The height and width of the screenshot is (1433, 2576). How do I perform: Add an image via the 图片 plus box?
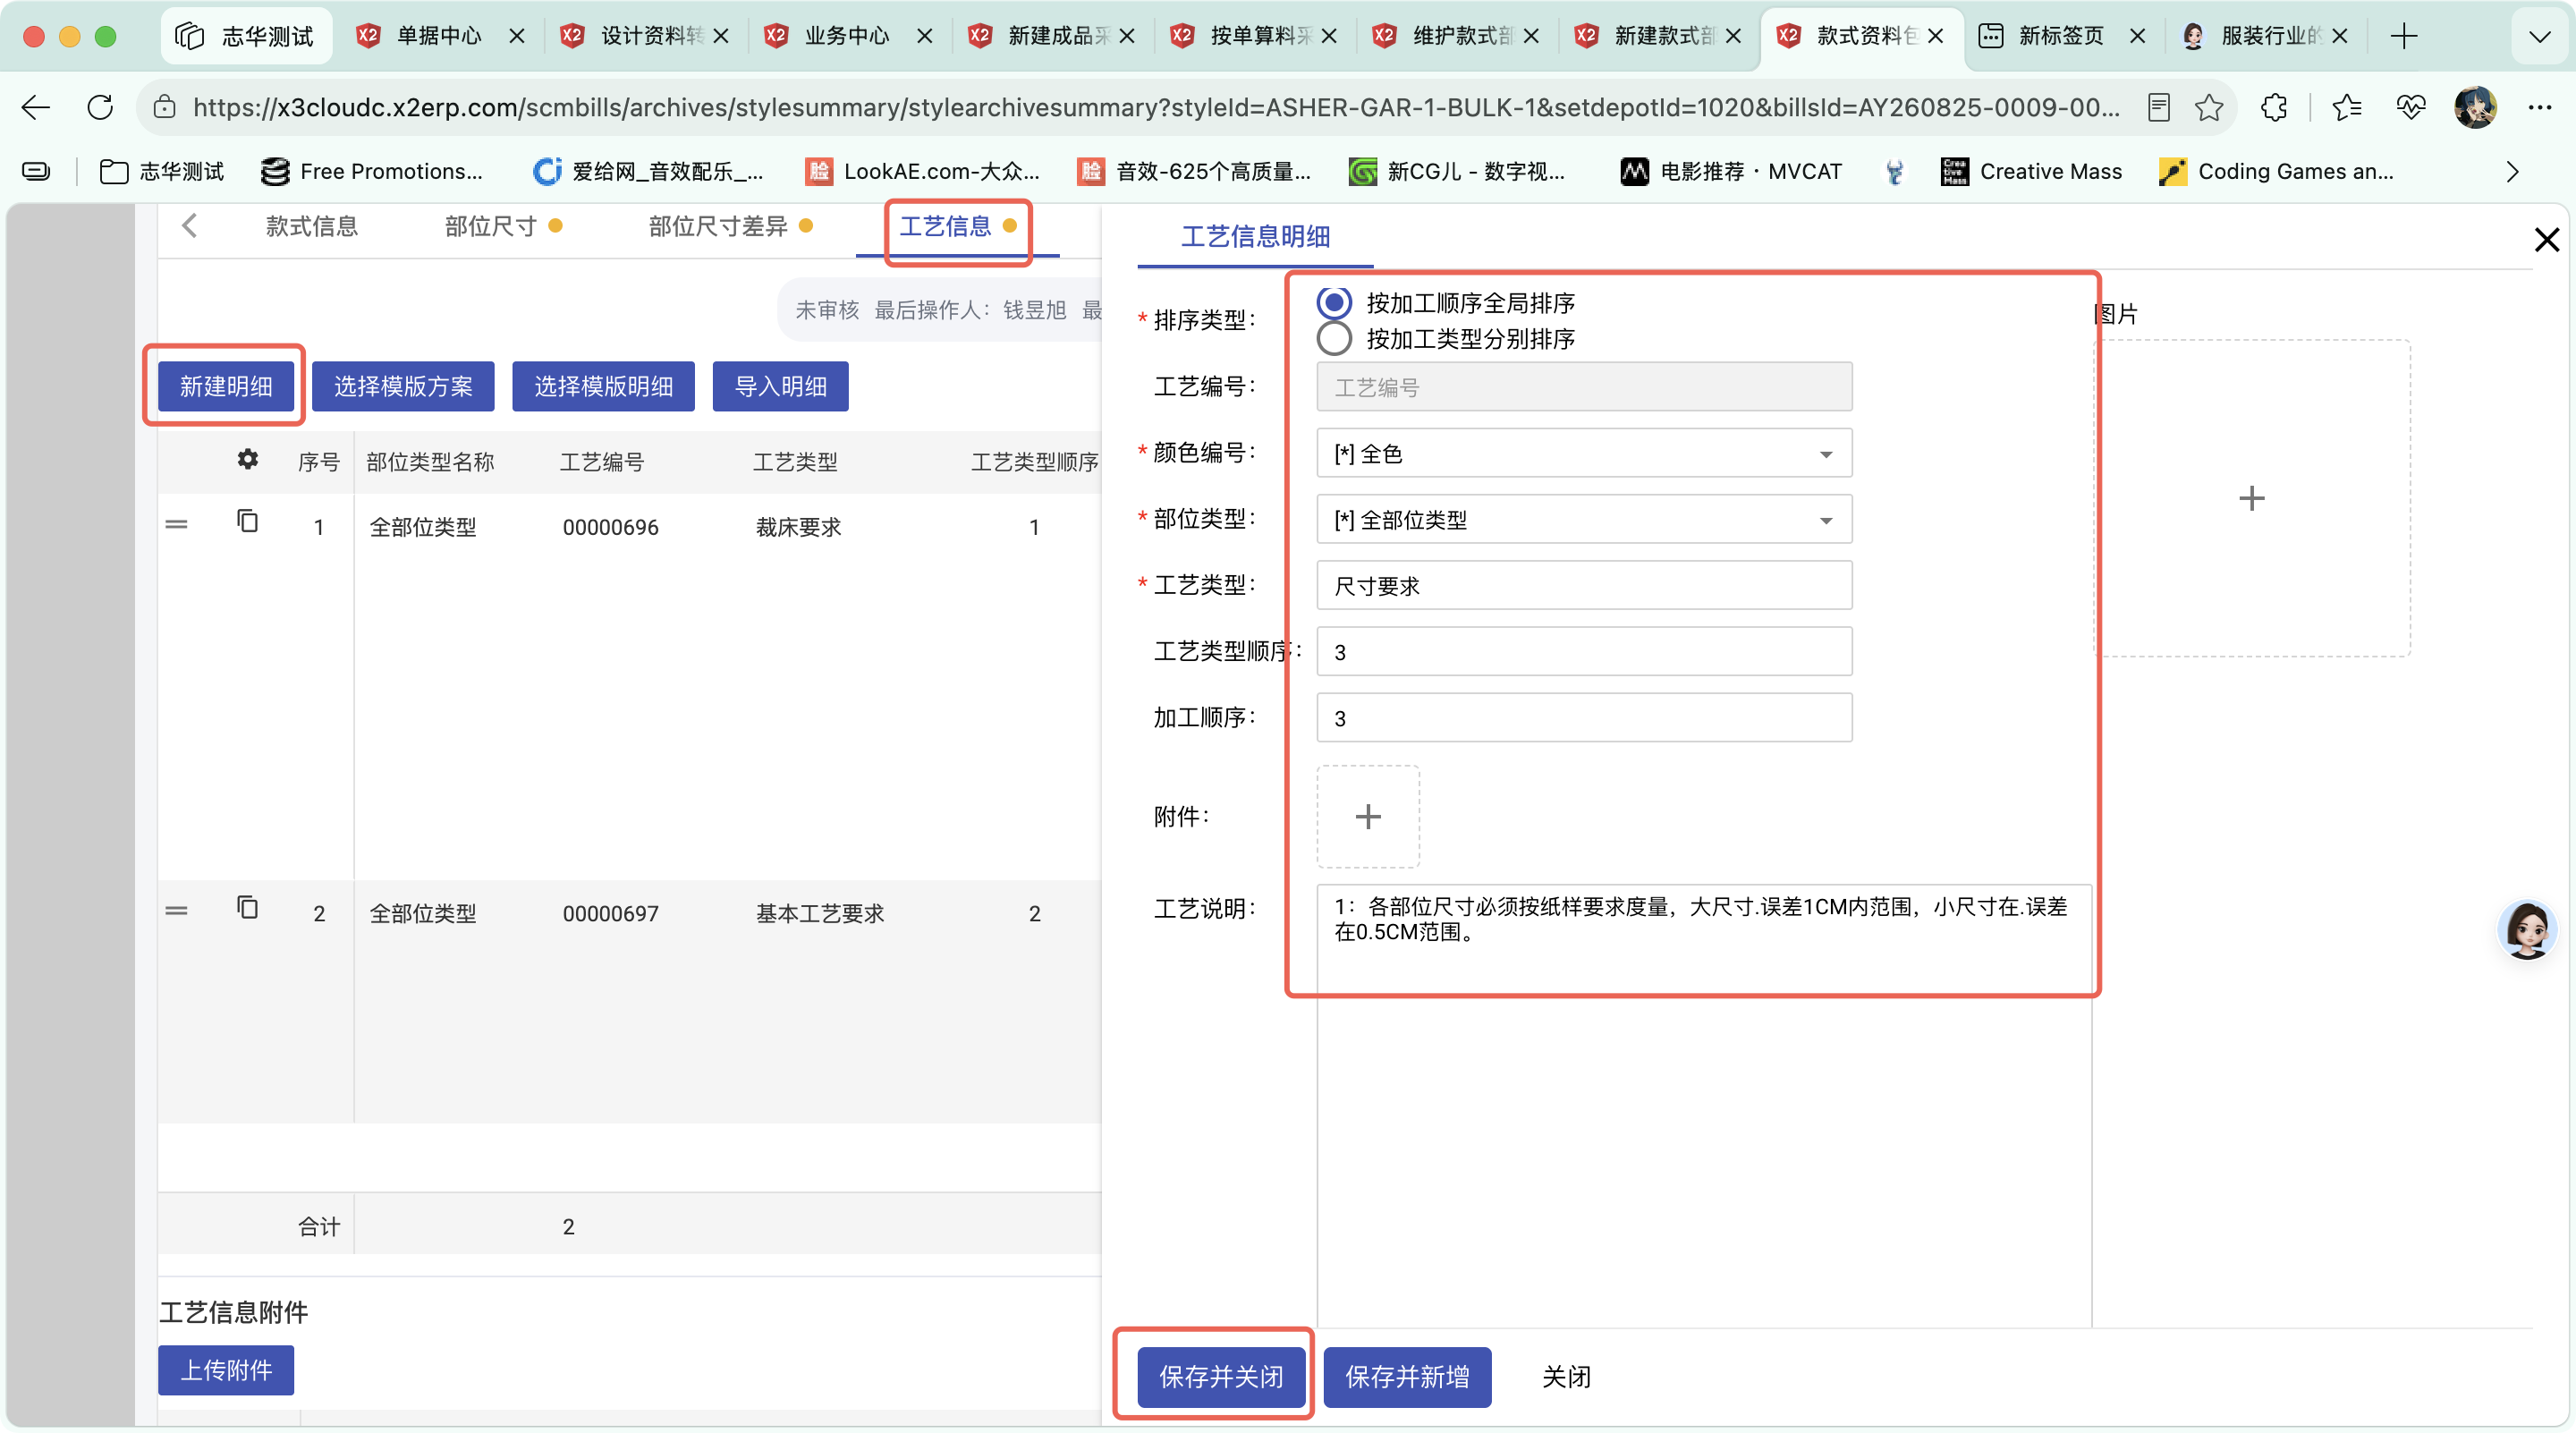coord(2252,498)
